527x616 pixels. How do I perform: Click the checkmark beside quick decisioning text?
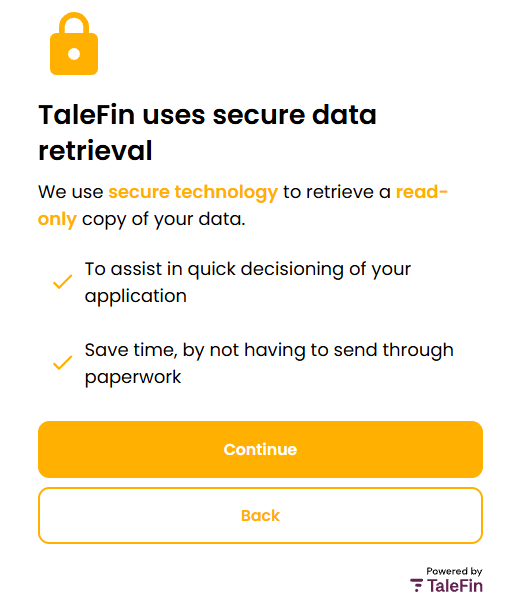(62, 282)
